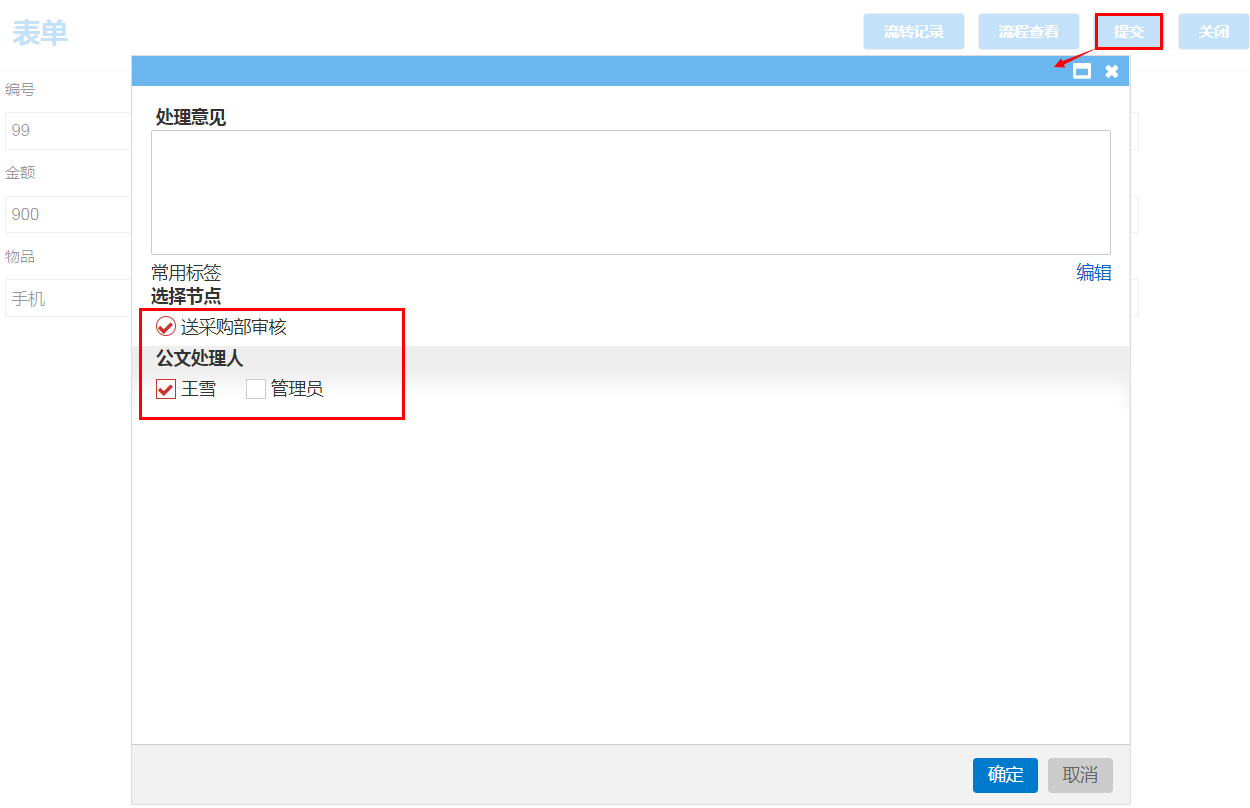Image resolution: width=1250 pixels, height=808 pixels.
Task: Close the dialog with the X icon
Action: coord(1111,71)
